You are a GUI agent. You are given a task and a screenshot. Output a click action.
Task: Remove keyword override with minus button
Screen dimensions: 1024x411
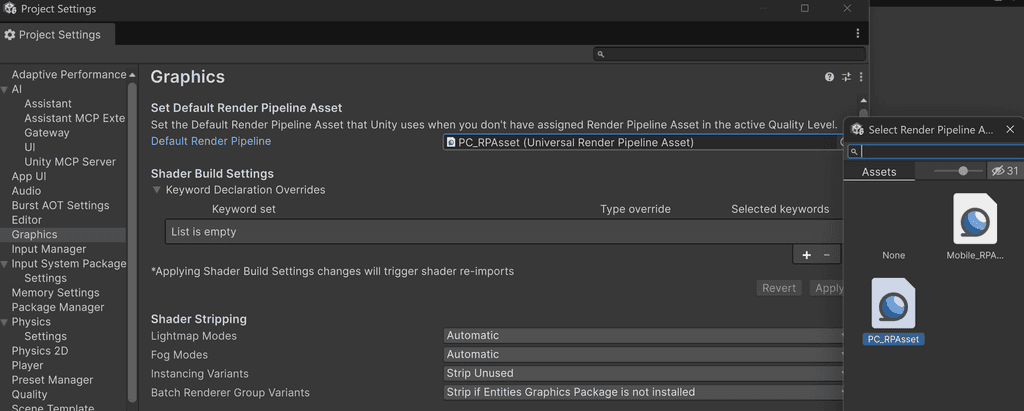827,255
